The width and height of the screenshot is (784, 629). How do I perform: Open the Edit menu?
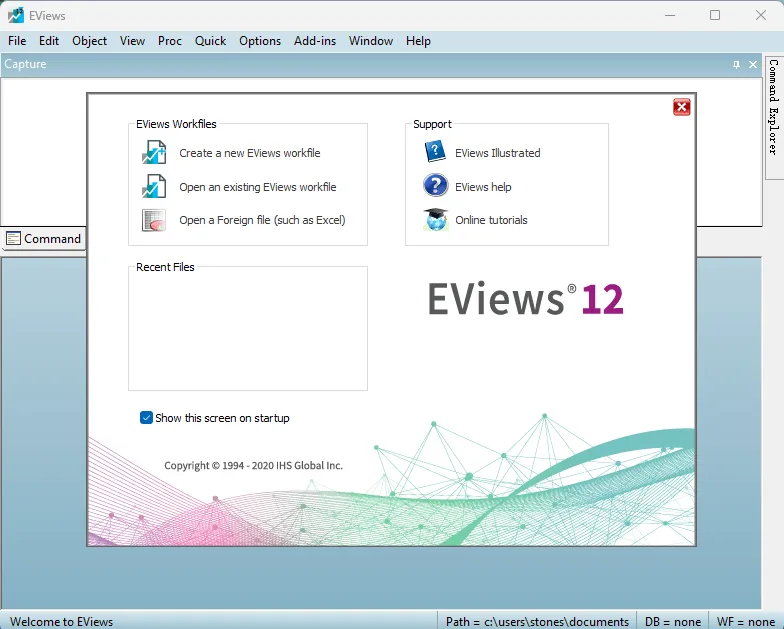[49, 41]
